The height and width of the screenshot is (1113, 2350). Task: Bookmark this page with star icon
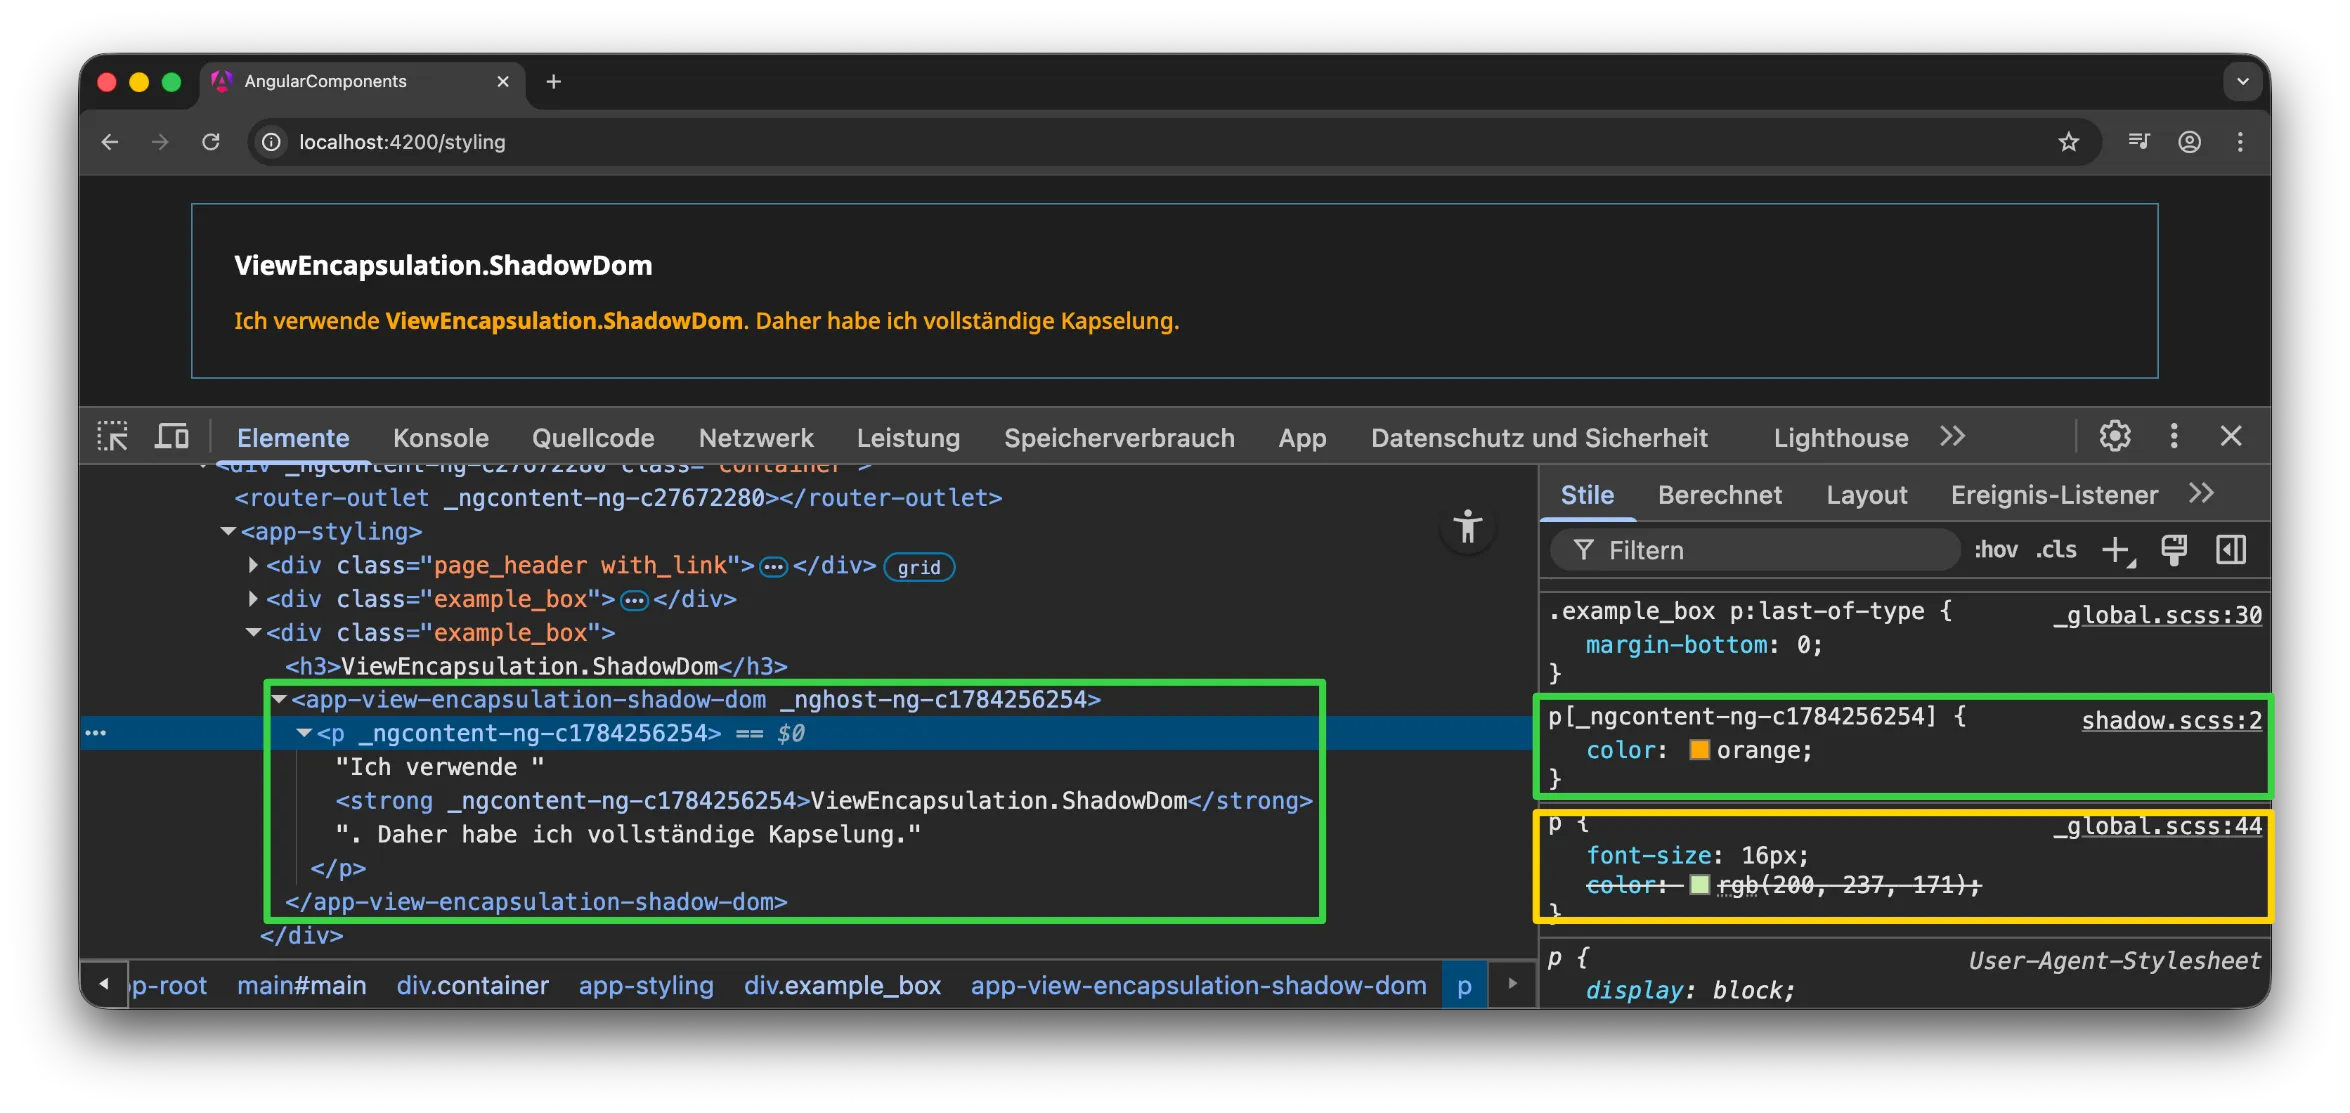tap(2068, 142)
